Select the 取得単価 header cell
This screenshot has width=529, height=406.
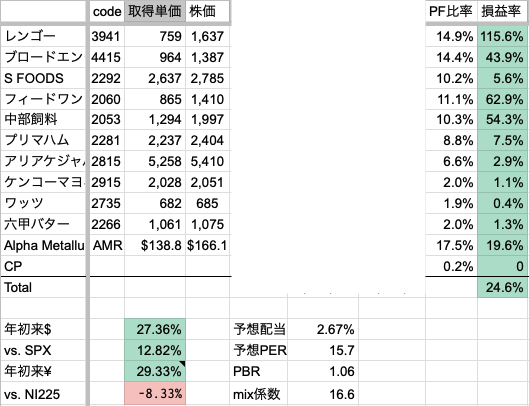tap(155, 11)
